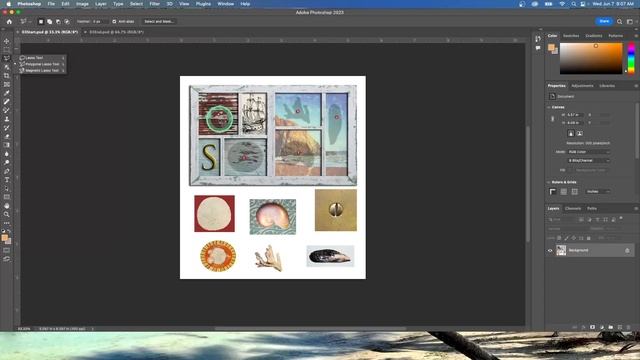Screen dimensions: 640x360
Task: Open the Edit Toolbar ellipsis
Action: (x=7, y=223)
